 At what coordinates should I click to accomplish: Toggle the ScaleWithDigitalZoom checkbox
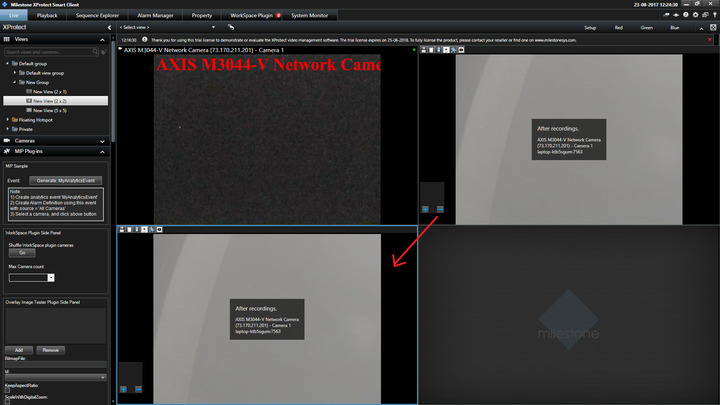pos(7,402)
